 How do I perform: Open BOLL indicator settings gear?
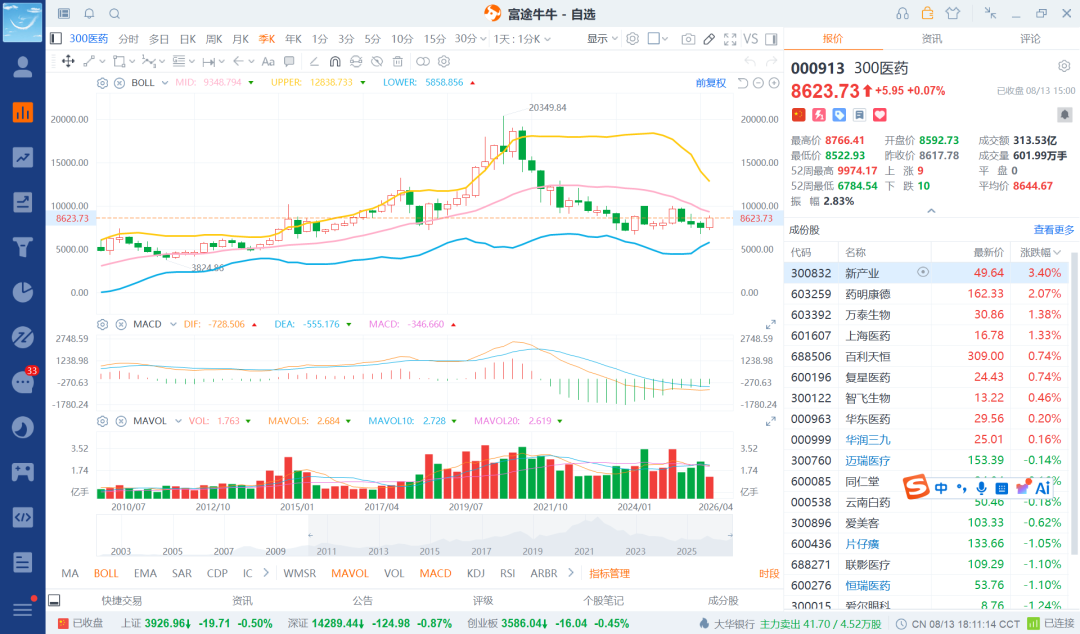(103, 83)
